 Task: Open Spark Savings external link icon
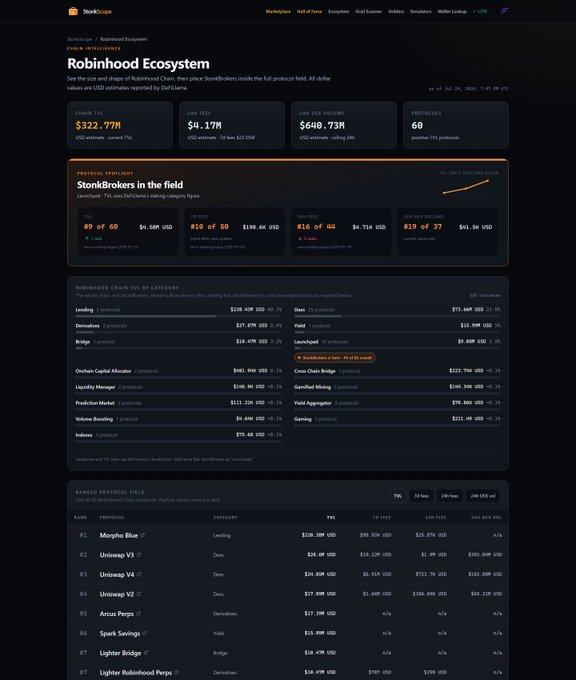pos(145,633)
